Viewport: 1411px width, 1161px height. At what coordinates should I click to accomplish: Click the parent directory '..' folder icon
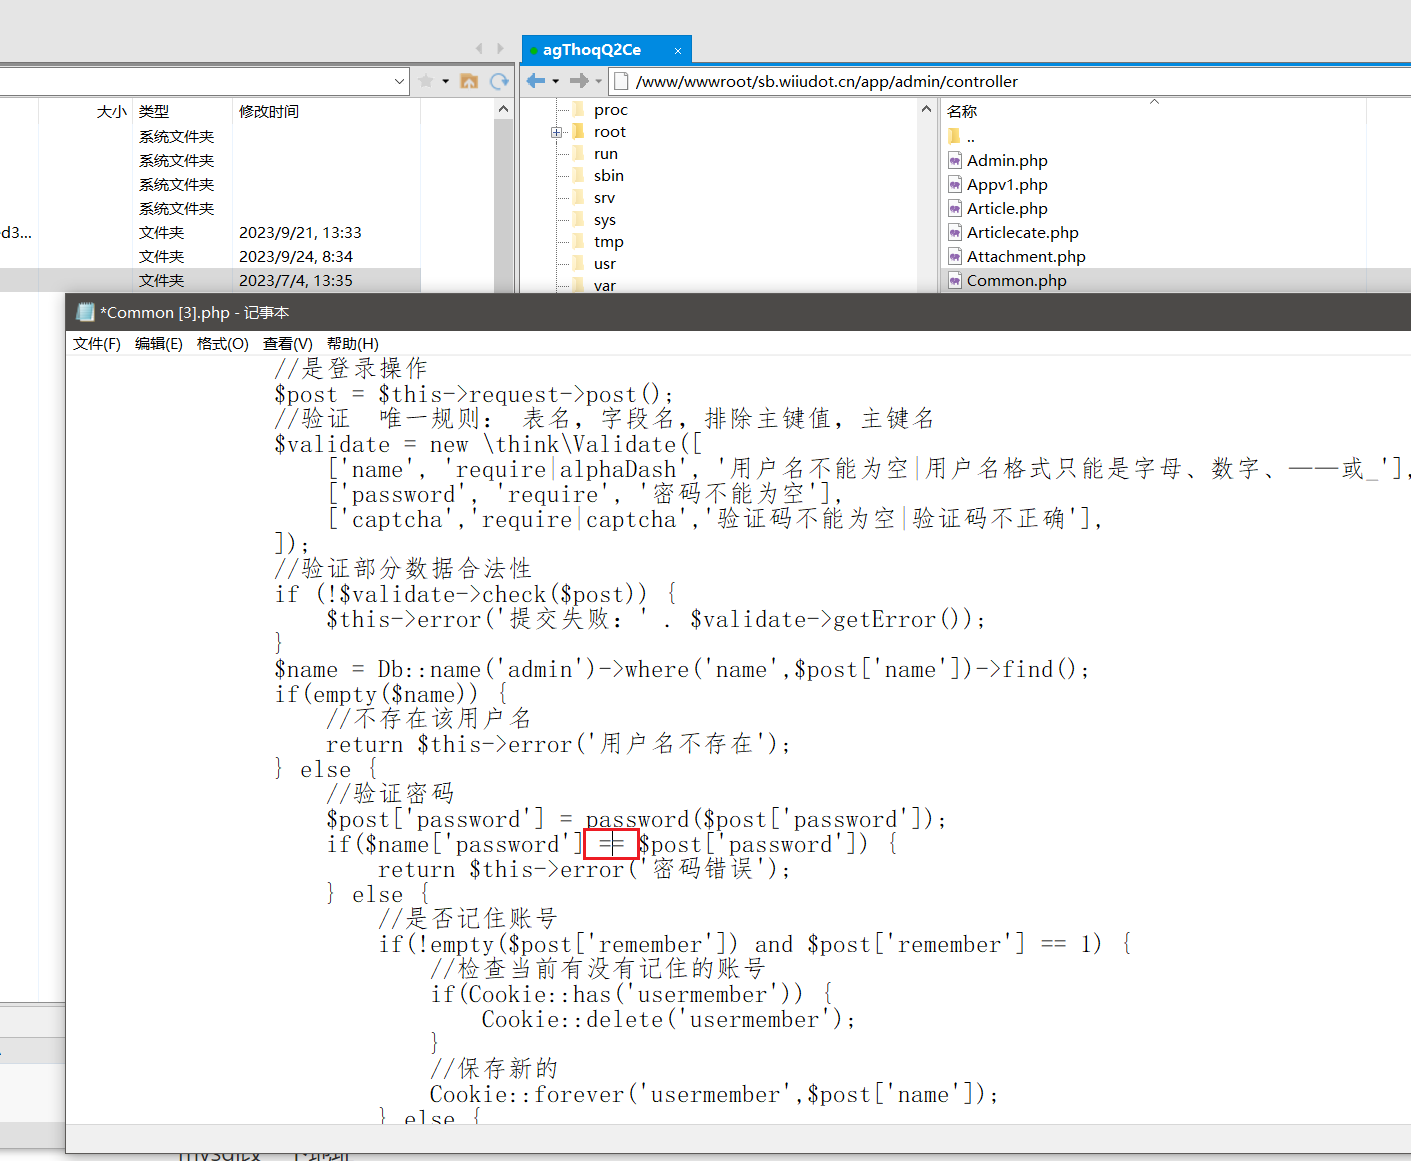[954, 136]
